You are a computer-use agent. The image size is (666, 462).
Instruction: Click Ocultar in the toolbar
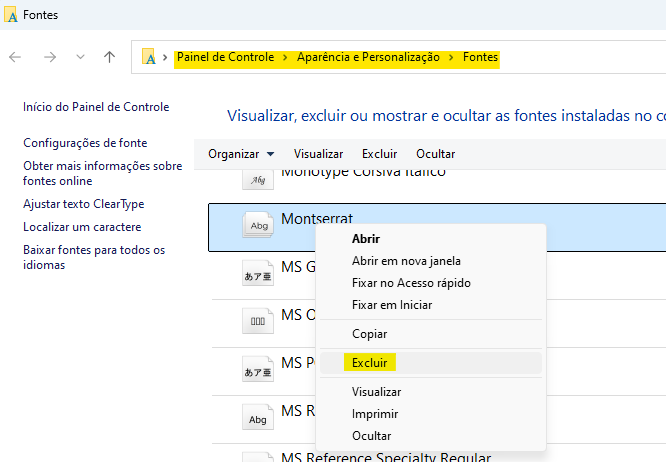[436, 154]
